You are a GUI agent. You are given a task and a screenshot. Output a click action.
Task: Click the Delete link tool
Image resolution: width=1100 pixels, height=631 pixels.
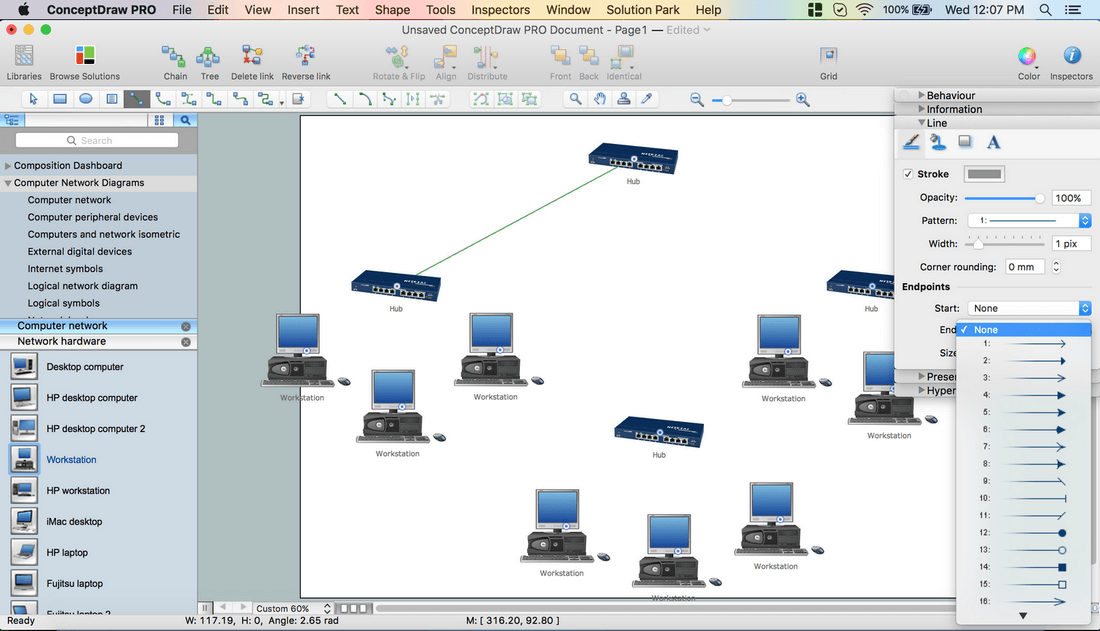252,62
